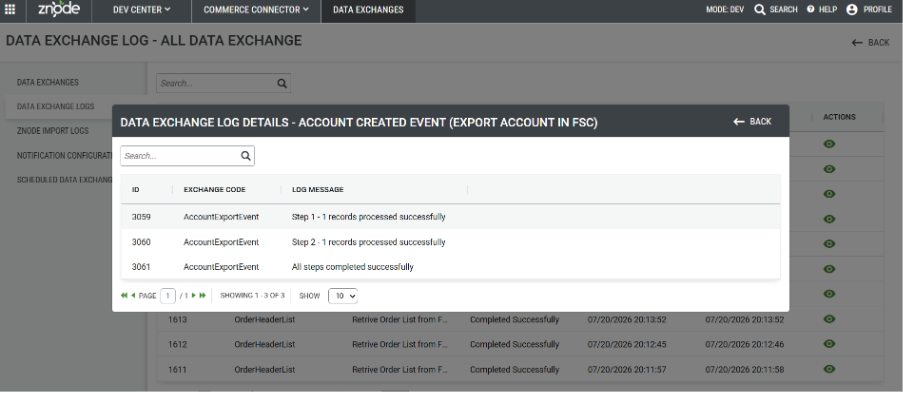This screenshot has width=903, height=393.
Task: Click AccountExportEvent in row 3061
Action: 221,267
